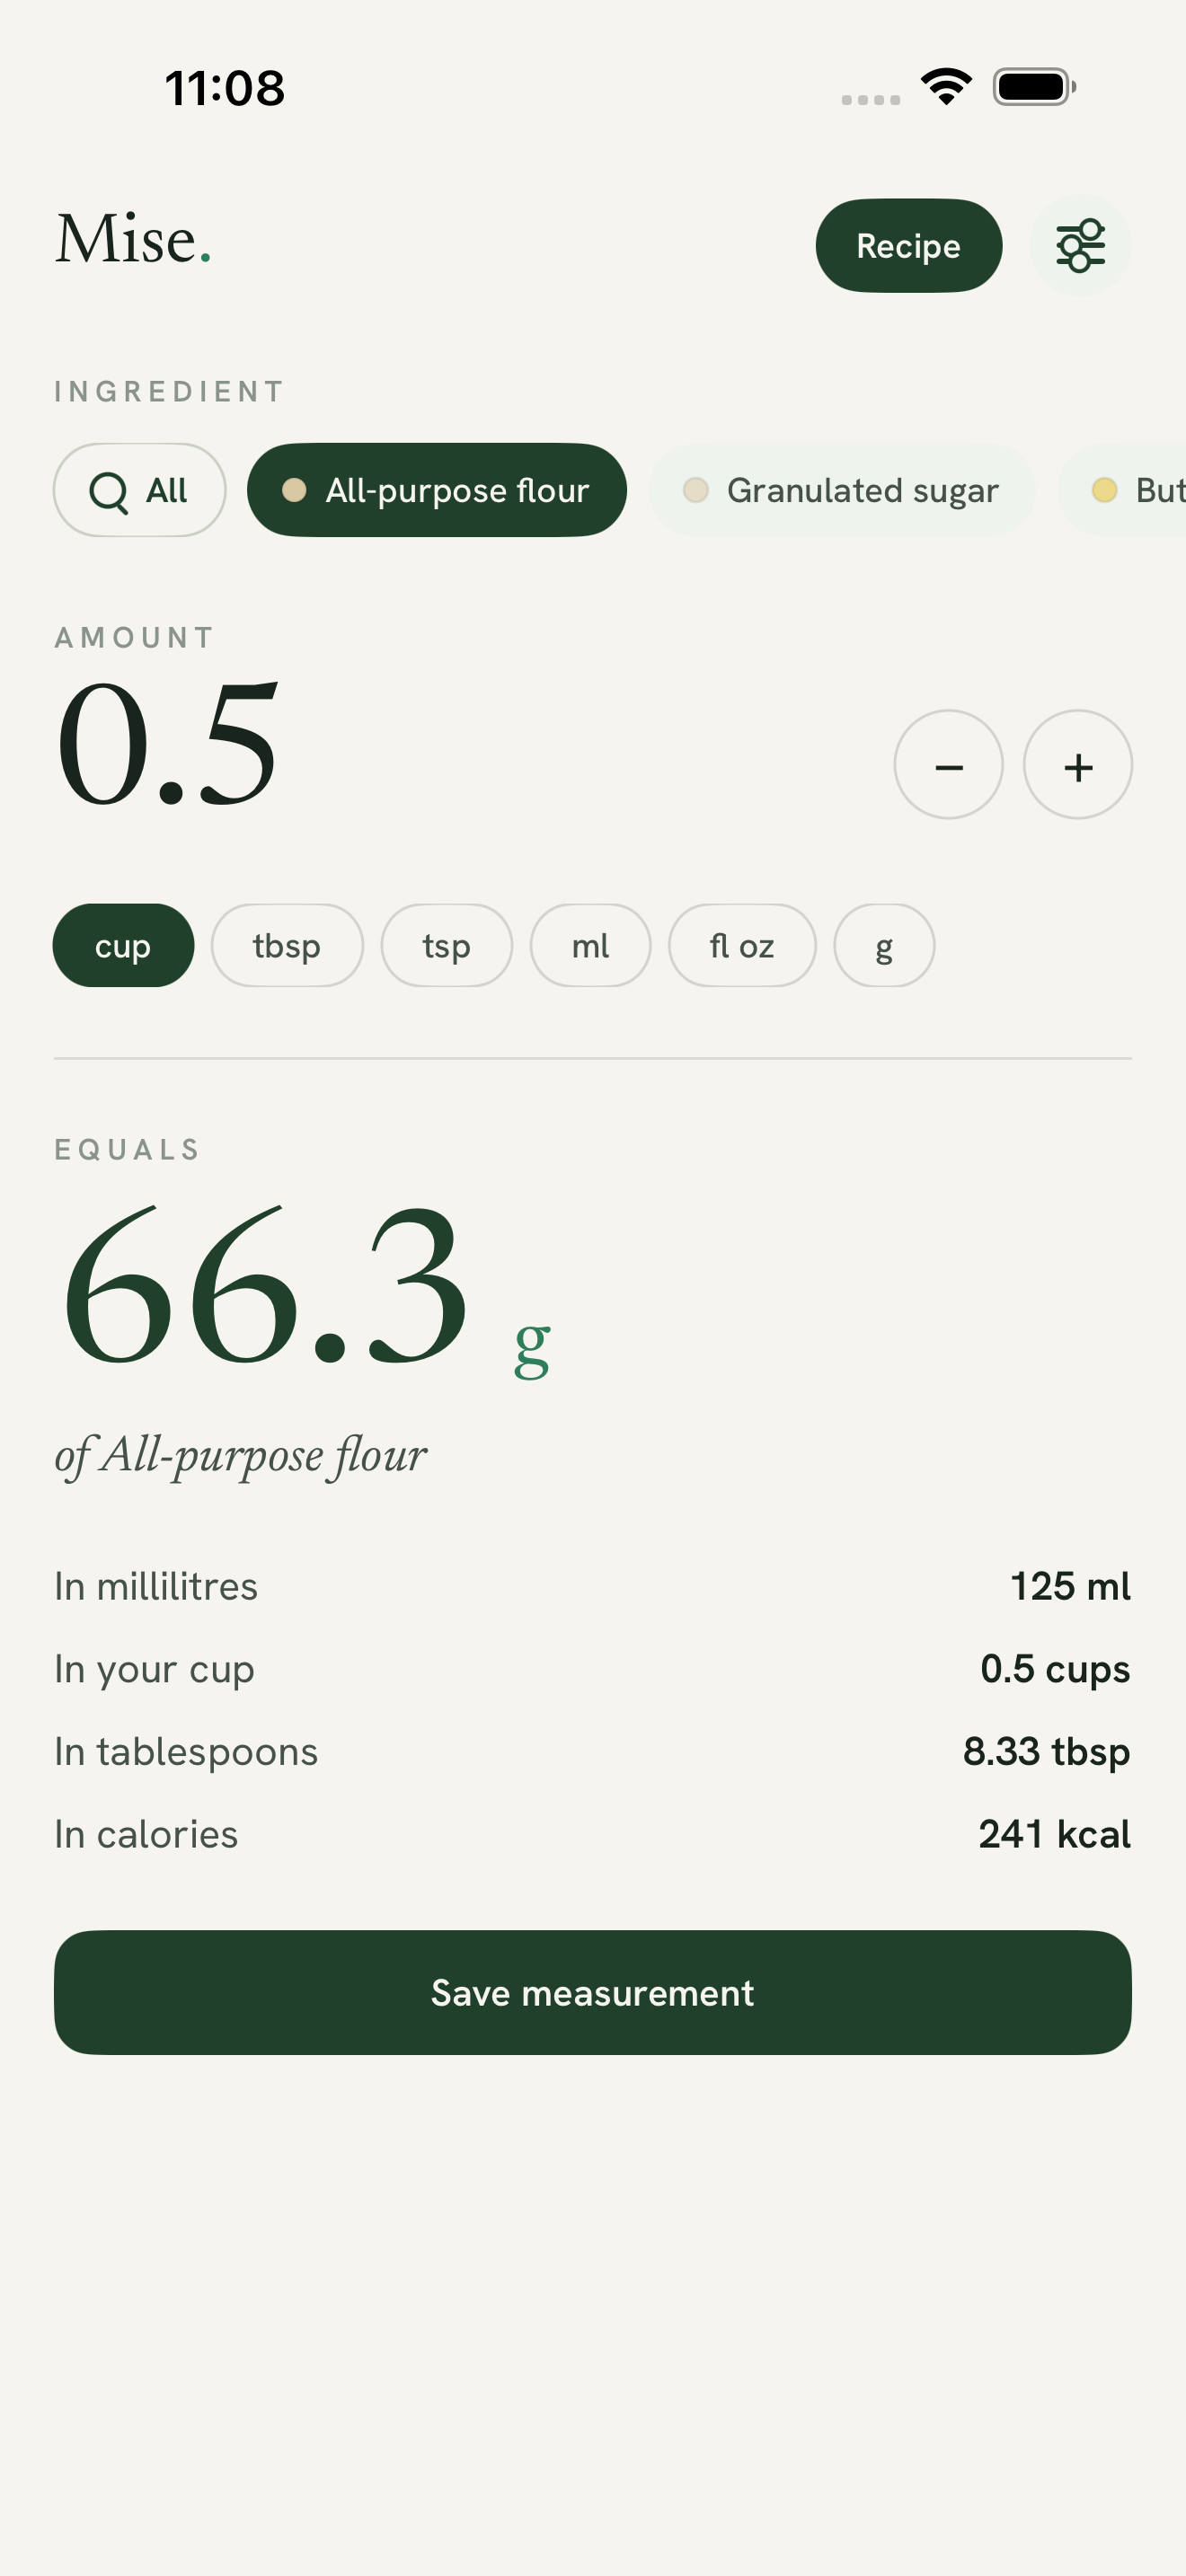1186x2576 pixels.
Task: Select the 0.5 cups value
Action: point(1055,1669)
